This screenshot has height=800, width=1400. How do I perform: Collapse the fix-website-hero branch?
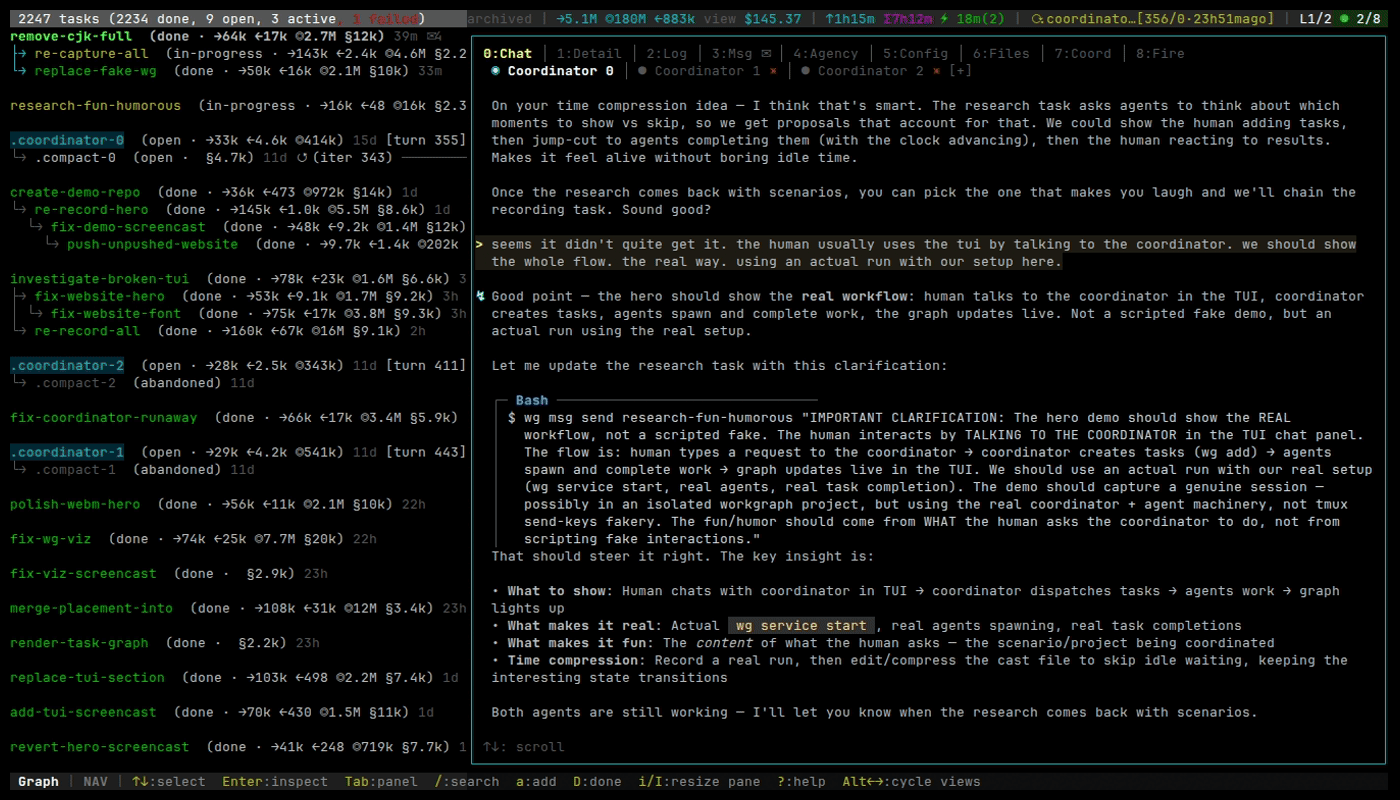tap(21, 296)
